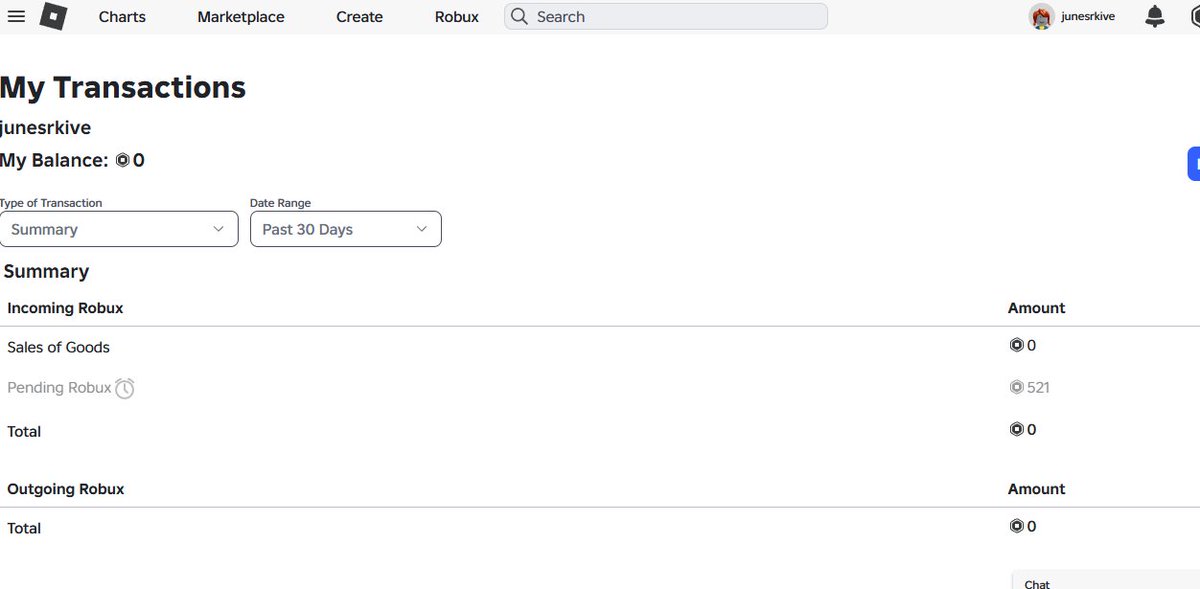
Task: Click the Pending Robux label
Action: (x=59, y=388)
